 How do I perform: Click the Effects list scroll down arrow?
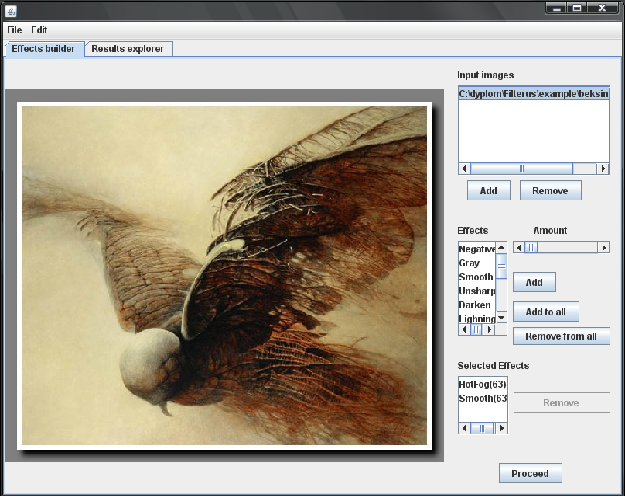click(501, 317)
